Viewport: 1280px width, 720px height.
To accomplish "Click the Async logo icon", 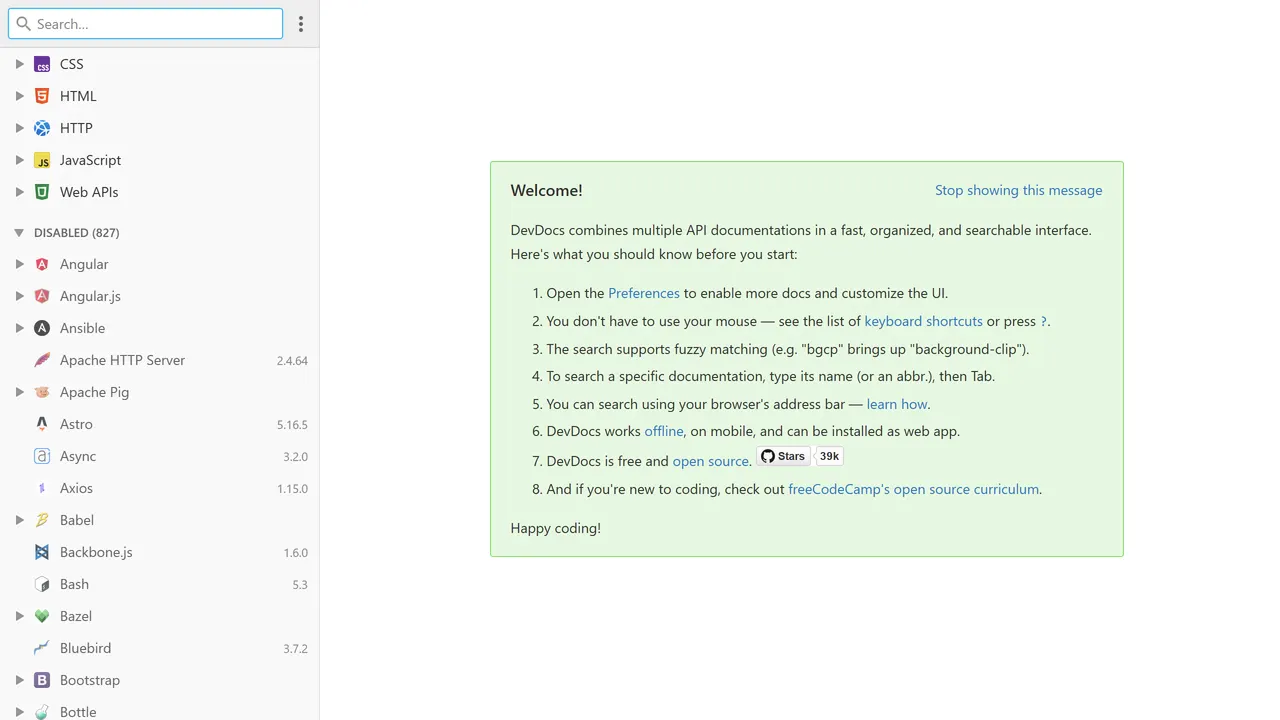I will pyautogui.click(x=42, y=456).
